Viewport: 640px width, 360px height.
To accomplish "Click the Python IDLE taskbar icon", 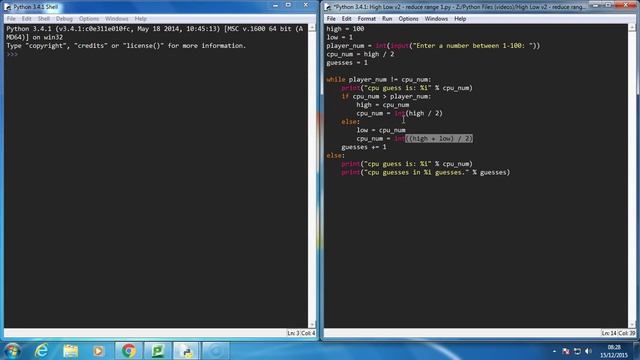I will 187,351.
